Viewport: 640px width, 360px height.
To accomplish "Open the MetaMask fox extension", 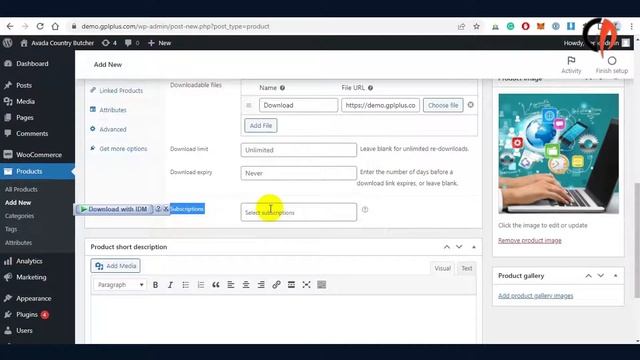I will (540, 26).
